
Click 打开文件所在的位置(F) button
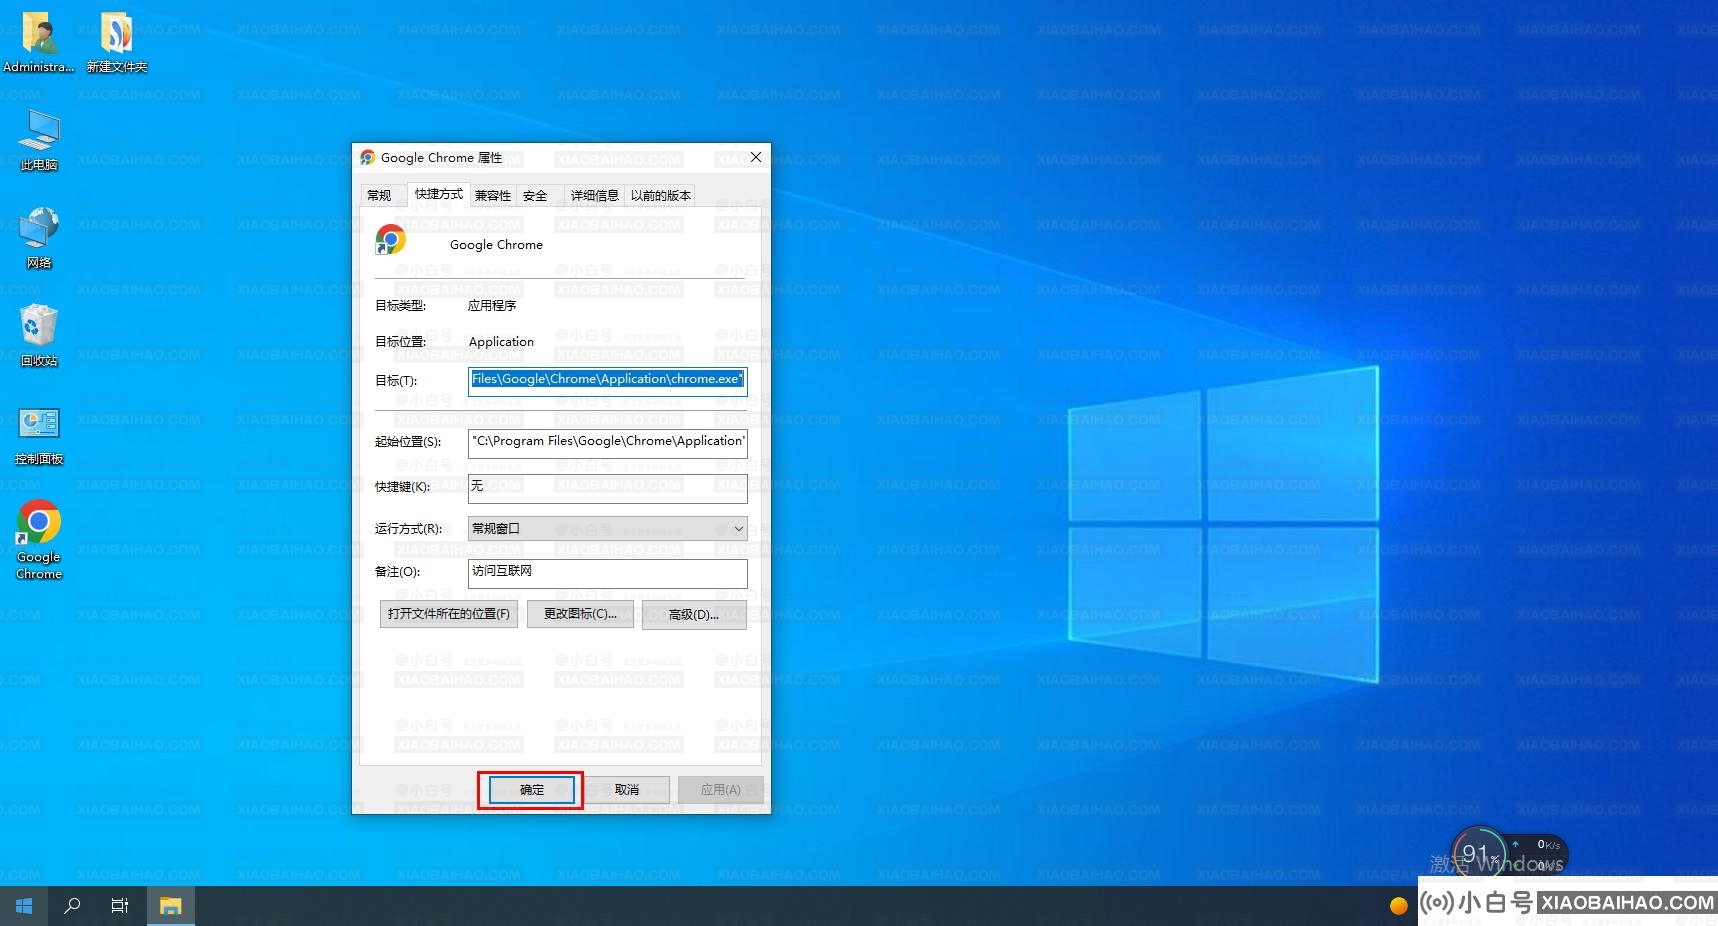click(x=449, y=614)
